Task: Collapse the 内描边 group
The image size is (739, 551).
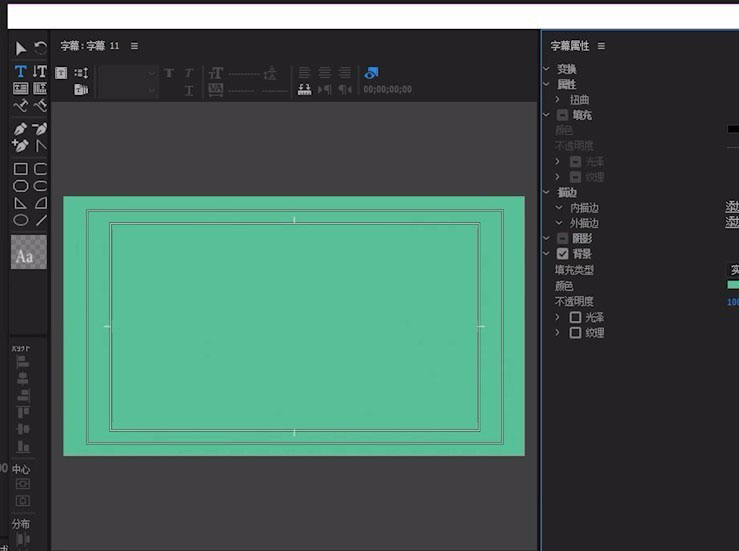Action: point(558,207)
